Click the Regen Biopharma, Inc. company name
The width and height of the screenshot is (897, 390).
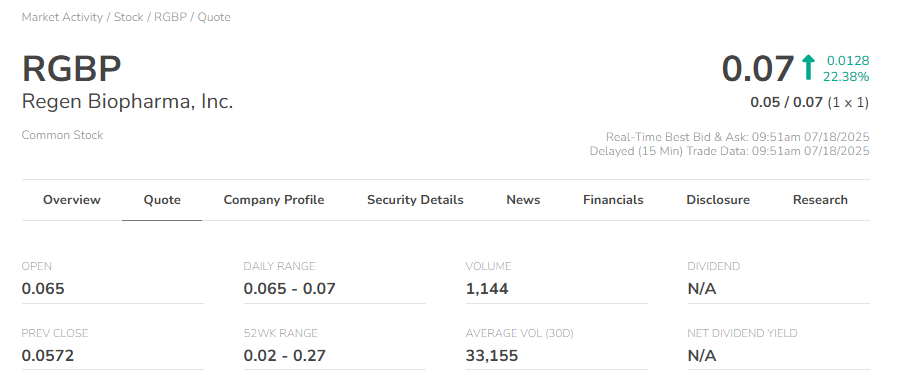(128, 102)
